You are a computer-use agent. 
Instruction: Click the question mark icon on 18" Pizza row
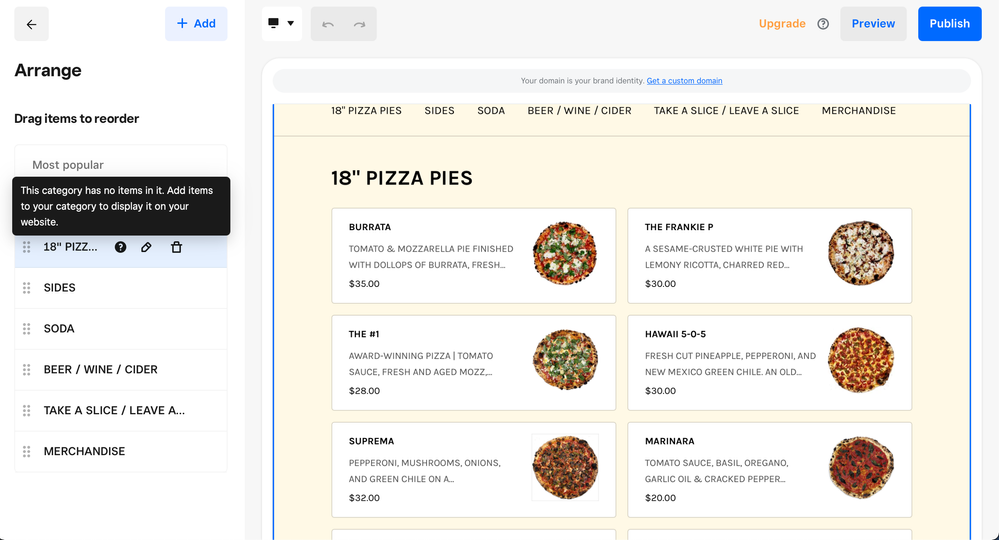(x=120, y=247)
